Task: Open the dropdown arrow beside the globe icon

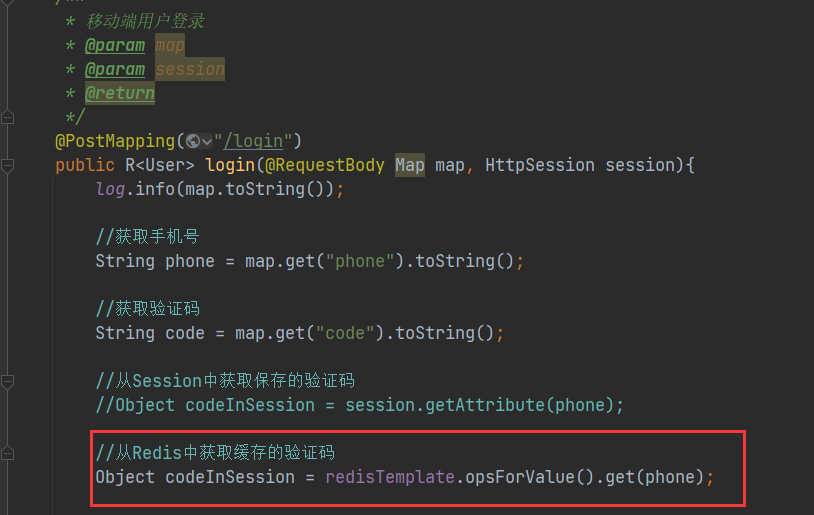Action: point(206,141)
